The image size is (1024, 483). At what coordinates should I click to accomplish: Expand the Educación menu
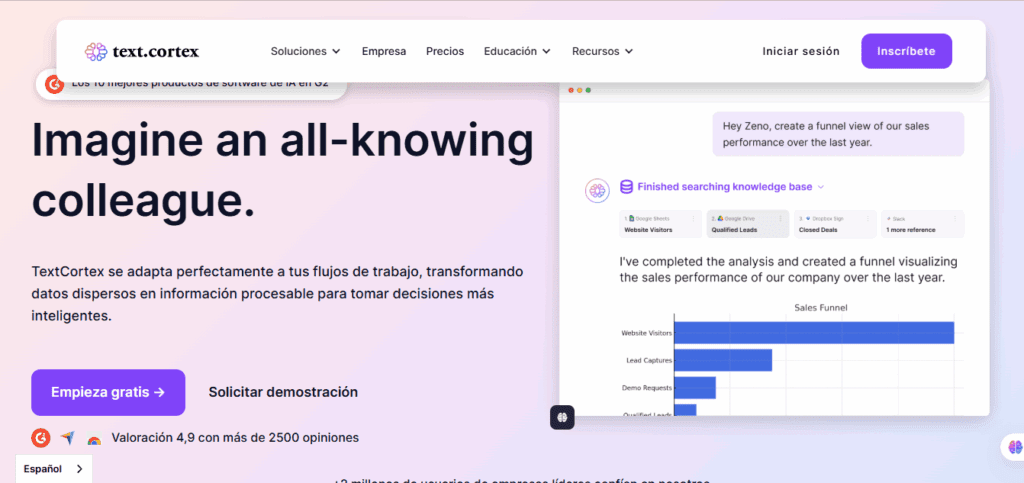[x=517, y=51]
